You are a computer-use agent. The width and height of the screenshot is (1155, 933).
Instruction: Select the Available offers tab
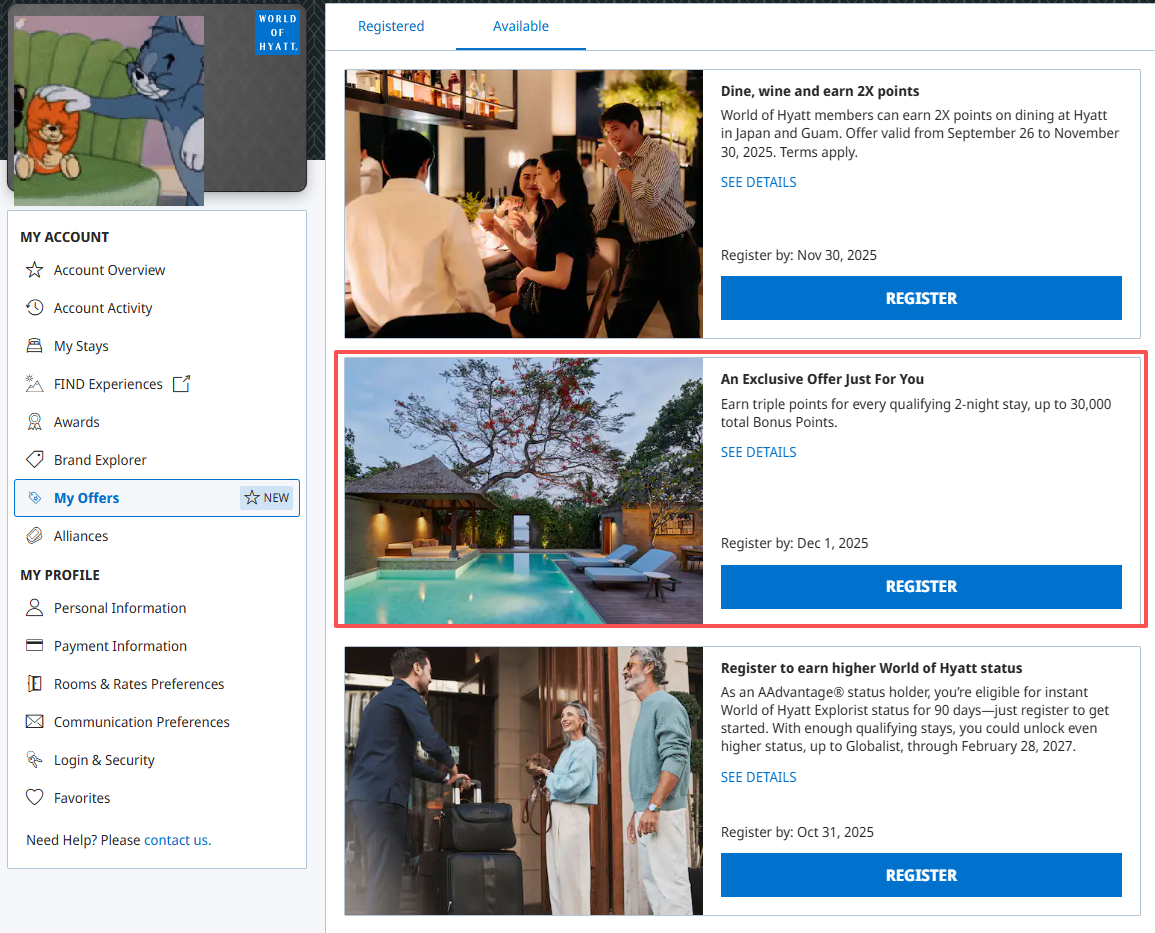[x=521, y=26]
